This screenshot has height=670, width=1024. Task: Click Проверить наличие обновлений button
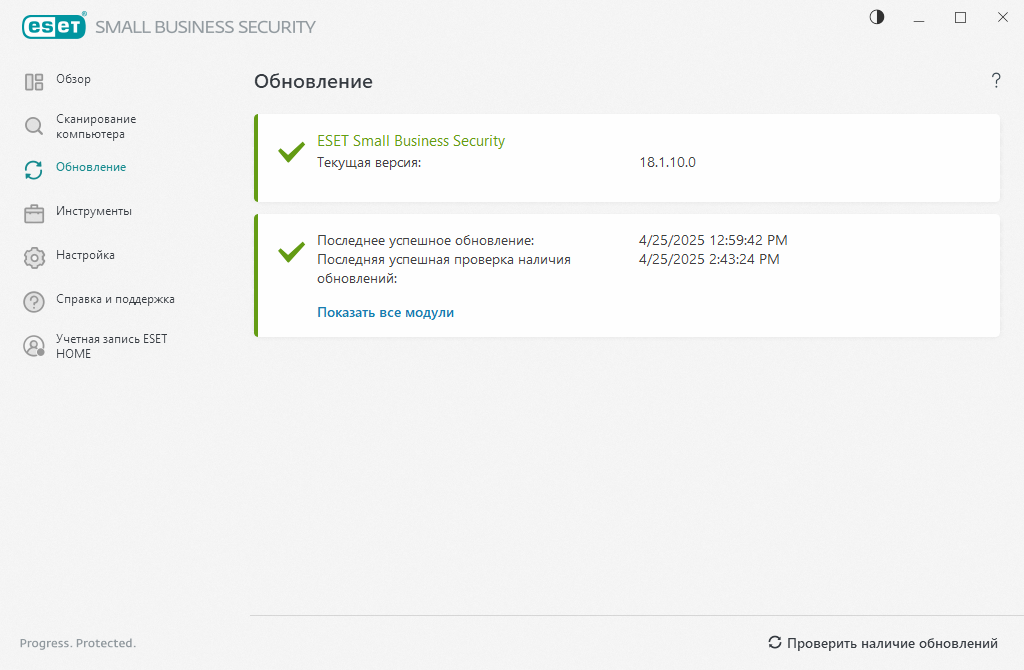(883, 643)
